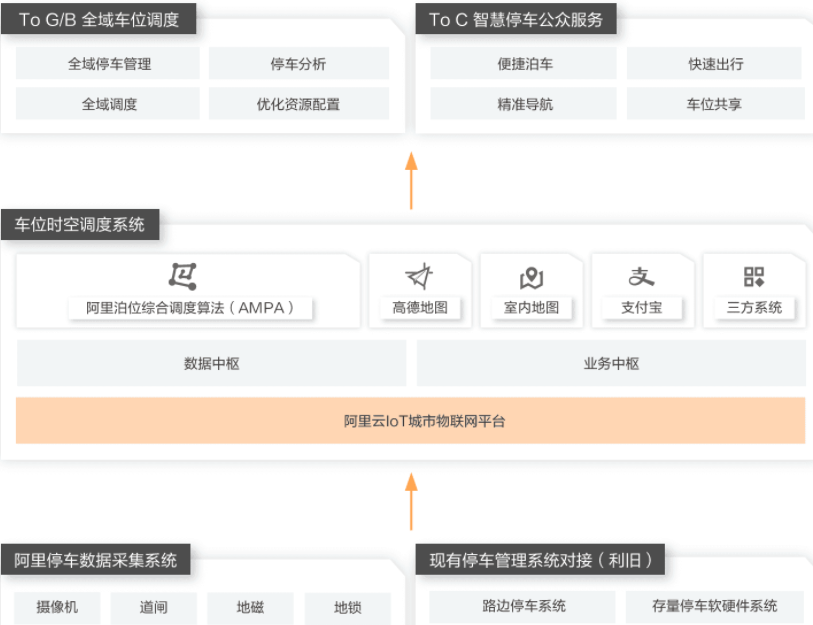813x625 pixels.
Task: Select the 停车分析 box
Action: click(299, 63)
